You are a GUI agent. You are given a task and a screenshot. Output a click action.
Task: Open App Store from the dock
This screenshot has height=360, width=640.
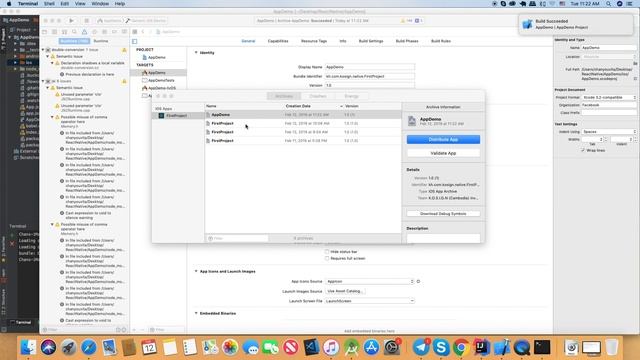[x=371, y=347]
